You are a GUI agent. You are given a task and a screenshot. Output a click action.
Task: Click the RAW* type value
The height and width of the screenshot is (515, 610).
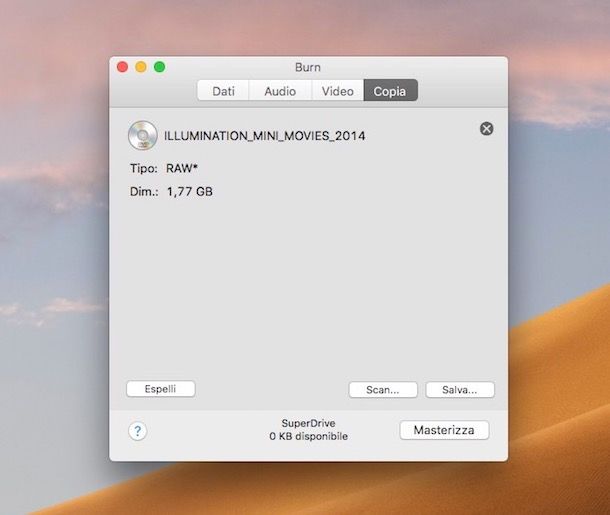182,168
